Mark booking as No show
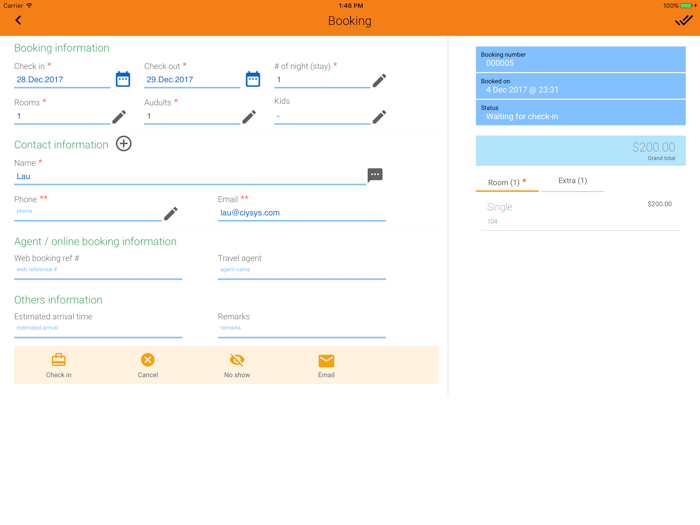 (x=237, y=365)
